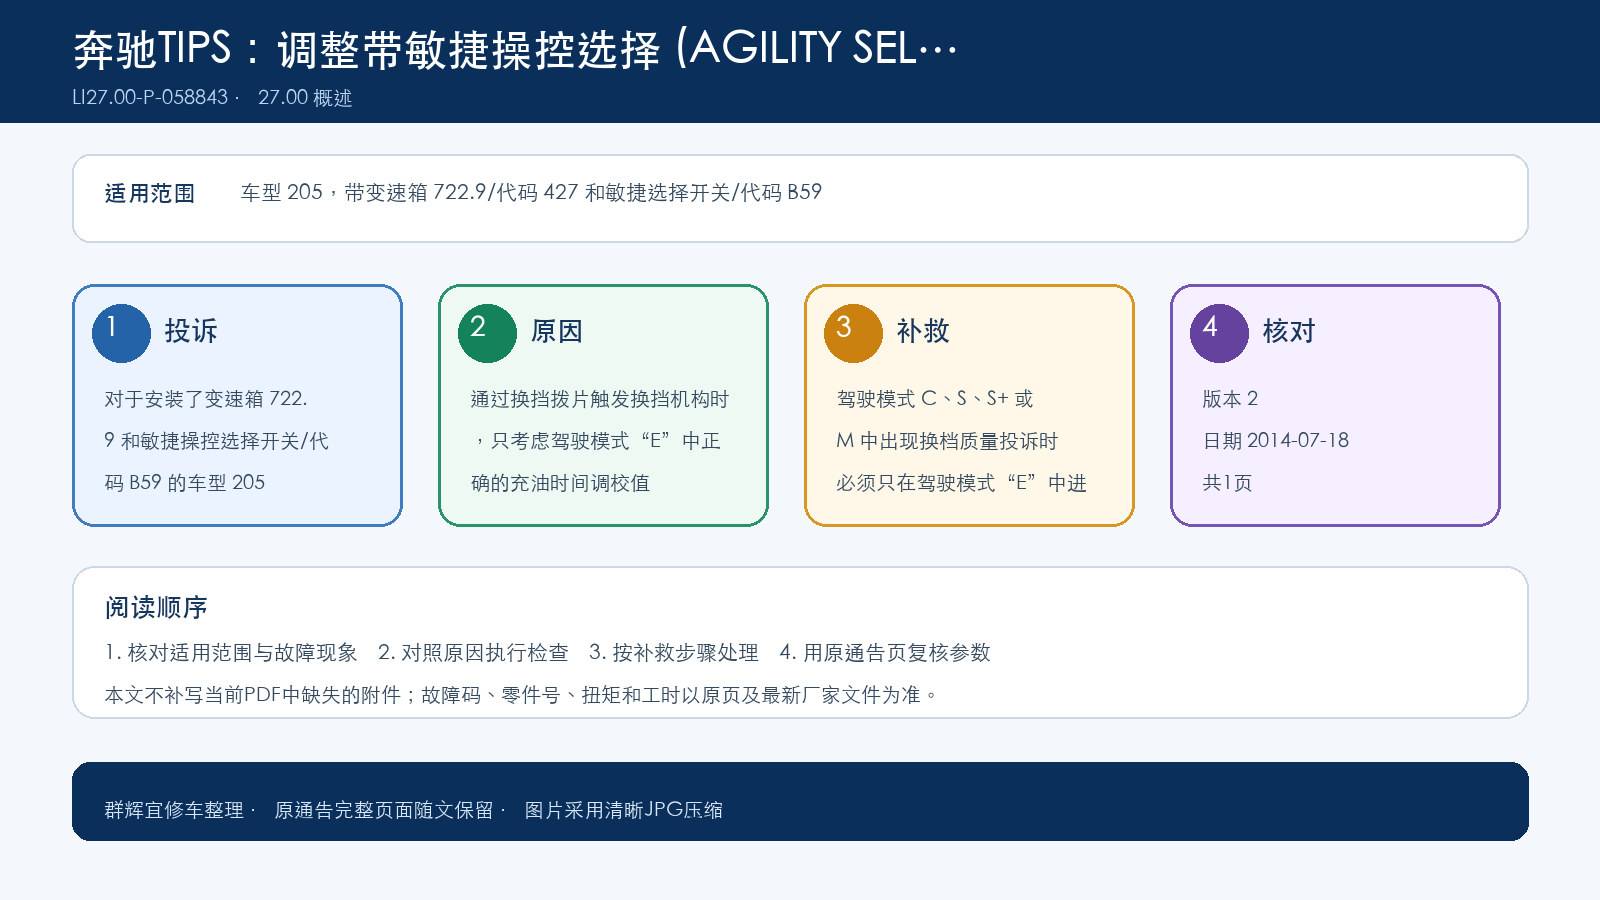The height and width of the screenshot is (900, 1600).
Task: Click the orange number 3 circle
Action: click(853, 333)
